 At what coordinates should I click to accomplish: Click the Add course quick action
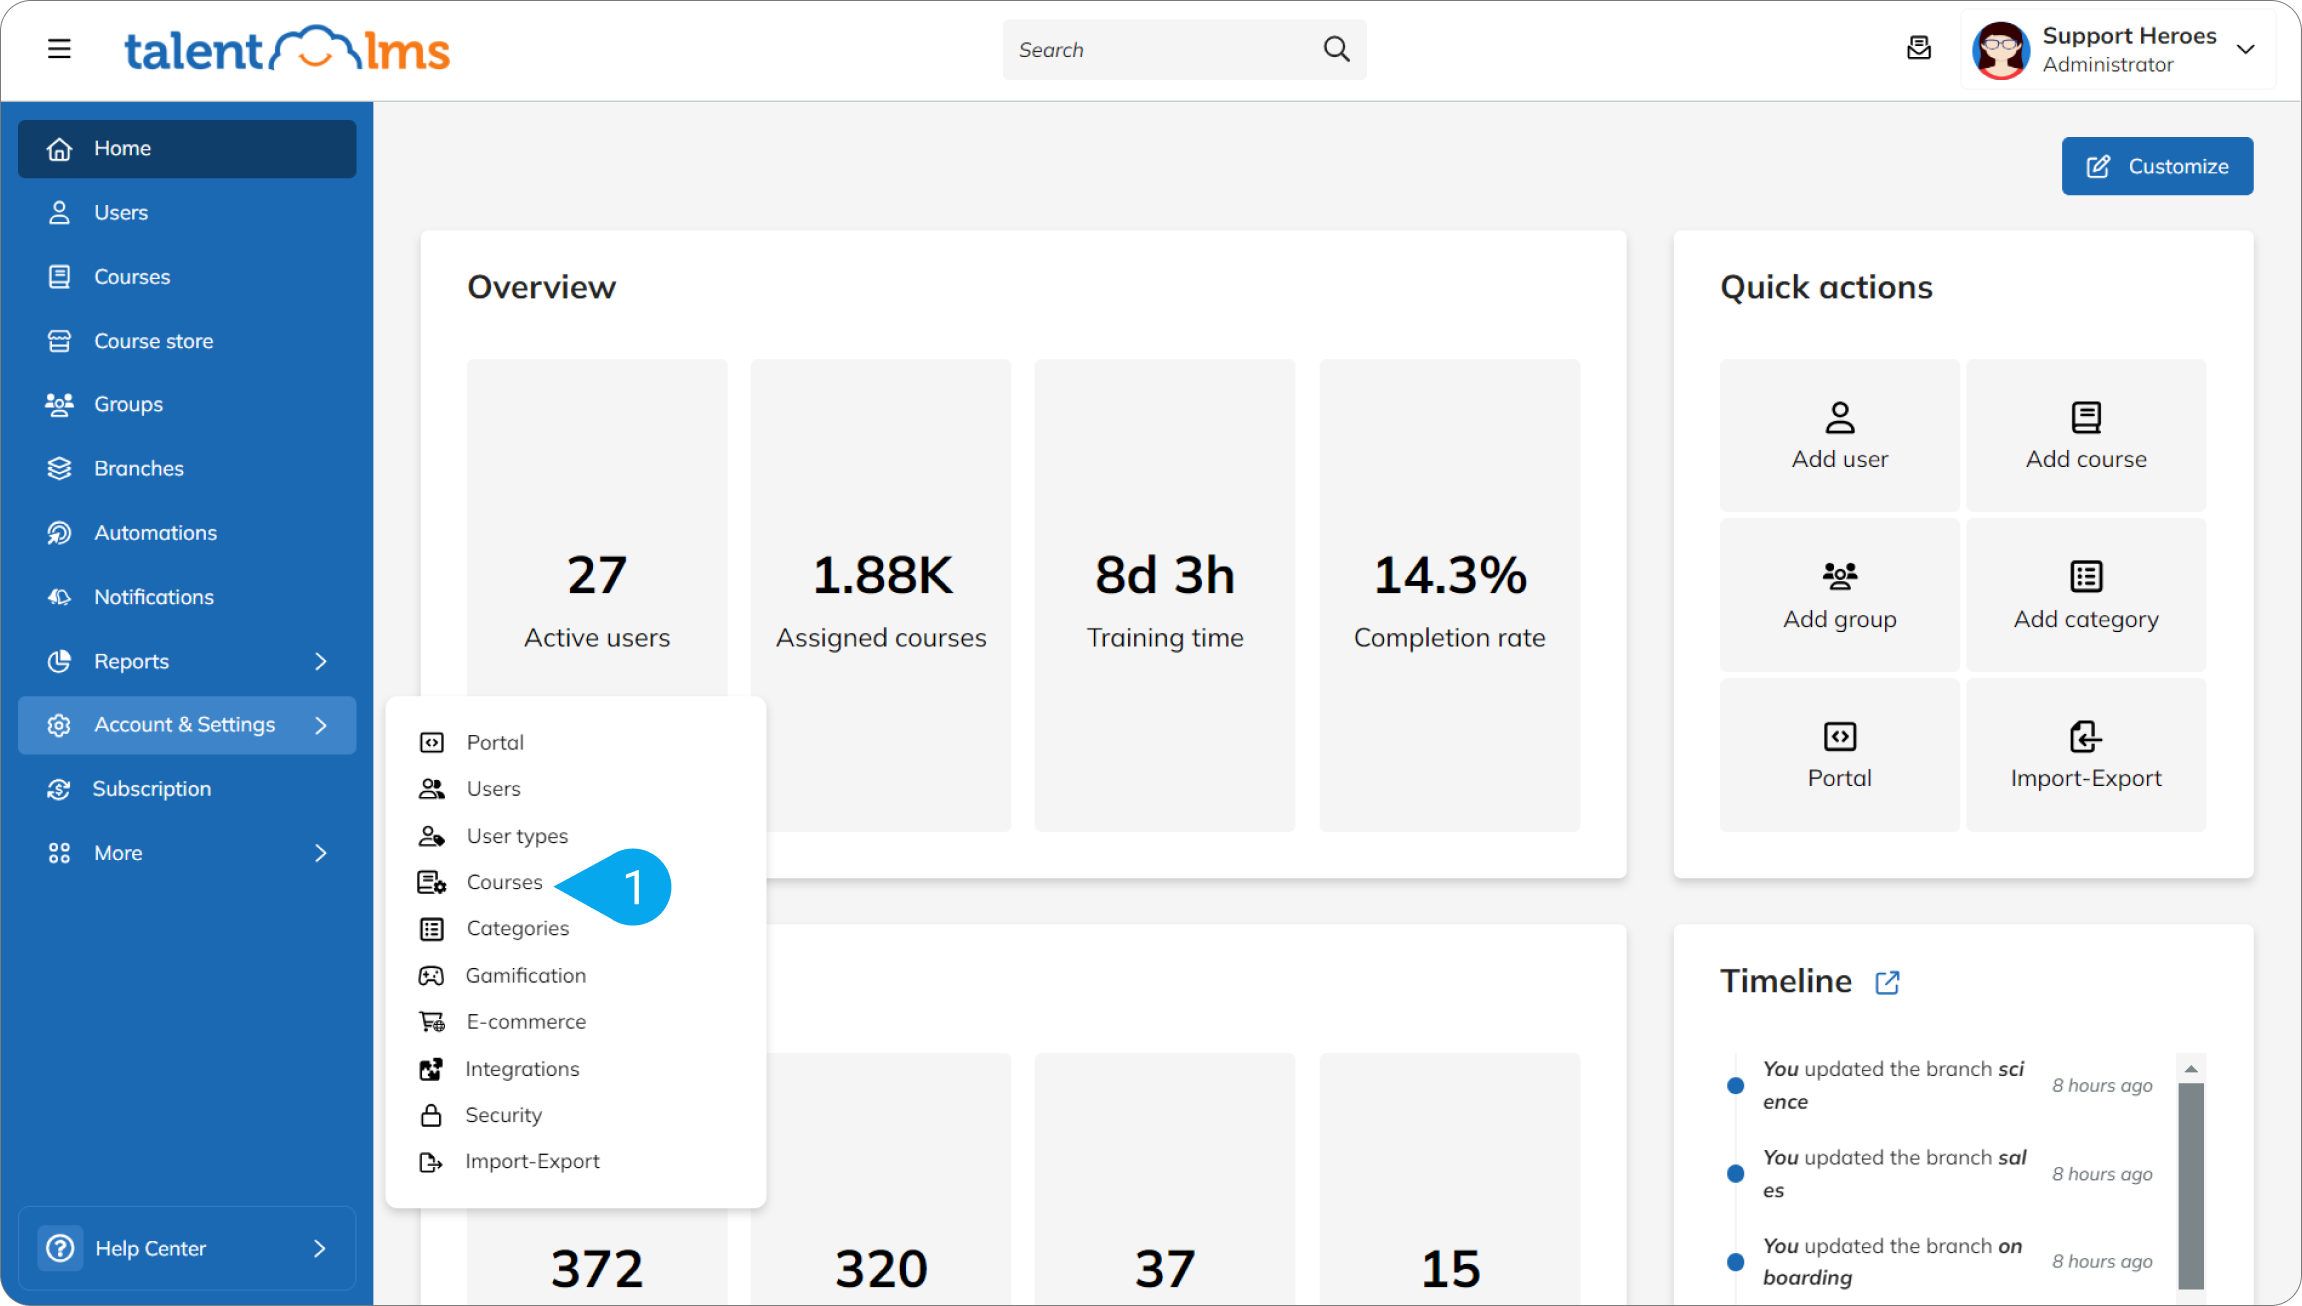click(2085, 435)
